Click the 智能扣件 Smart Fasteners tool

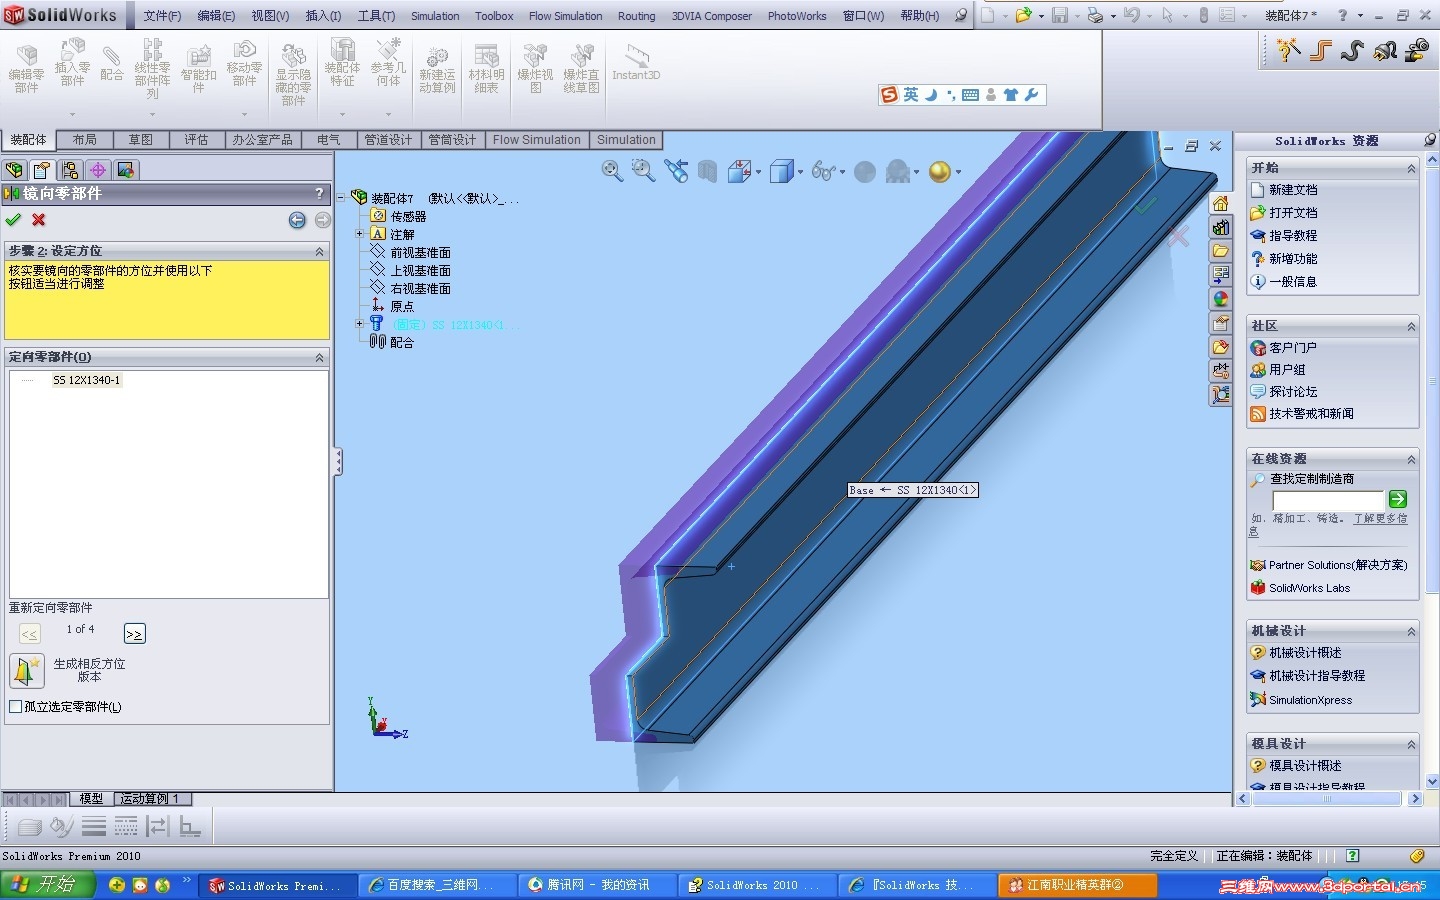(x=199, y=68)
